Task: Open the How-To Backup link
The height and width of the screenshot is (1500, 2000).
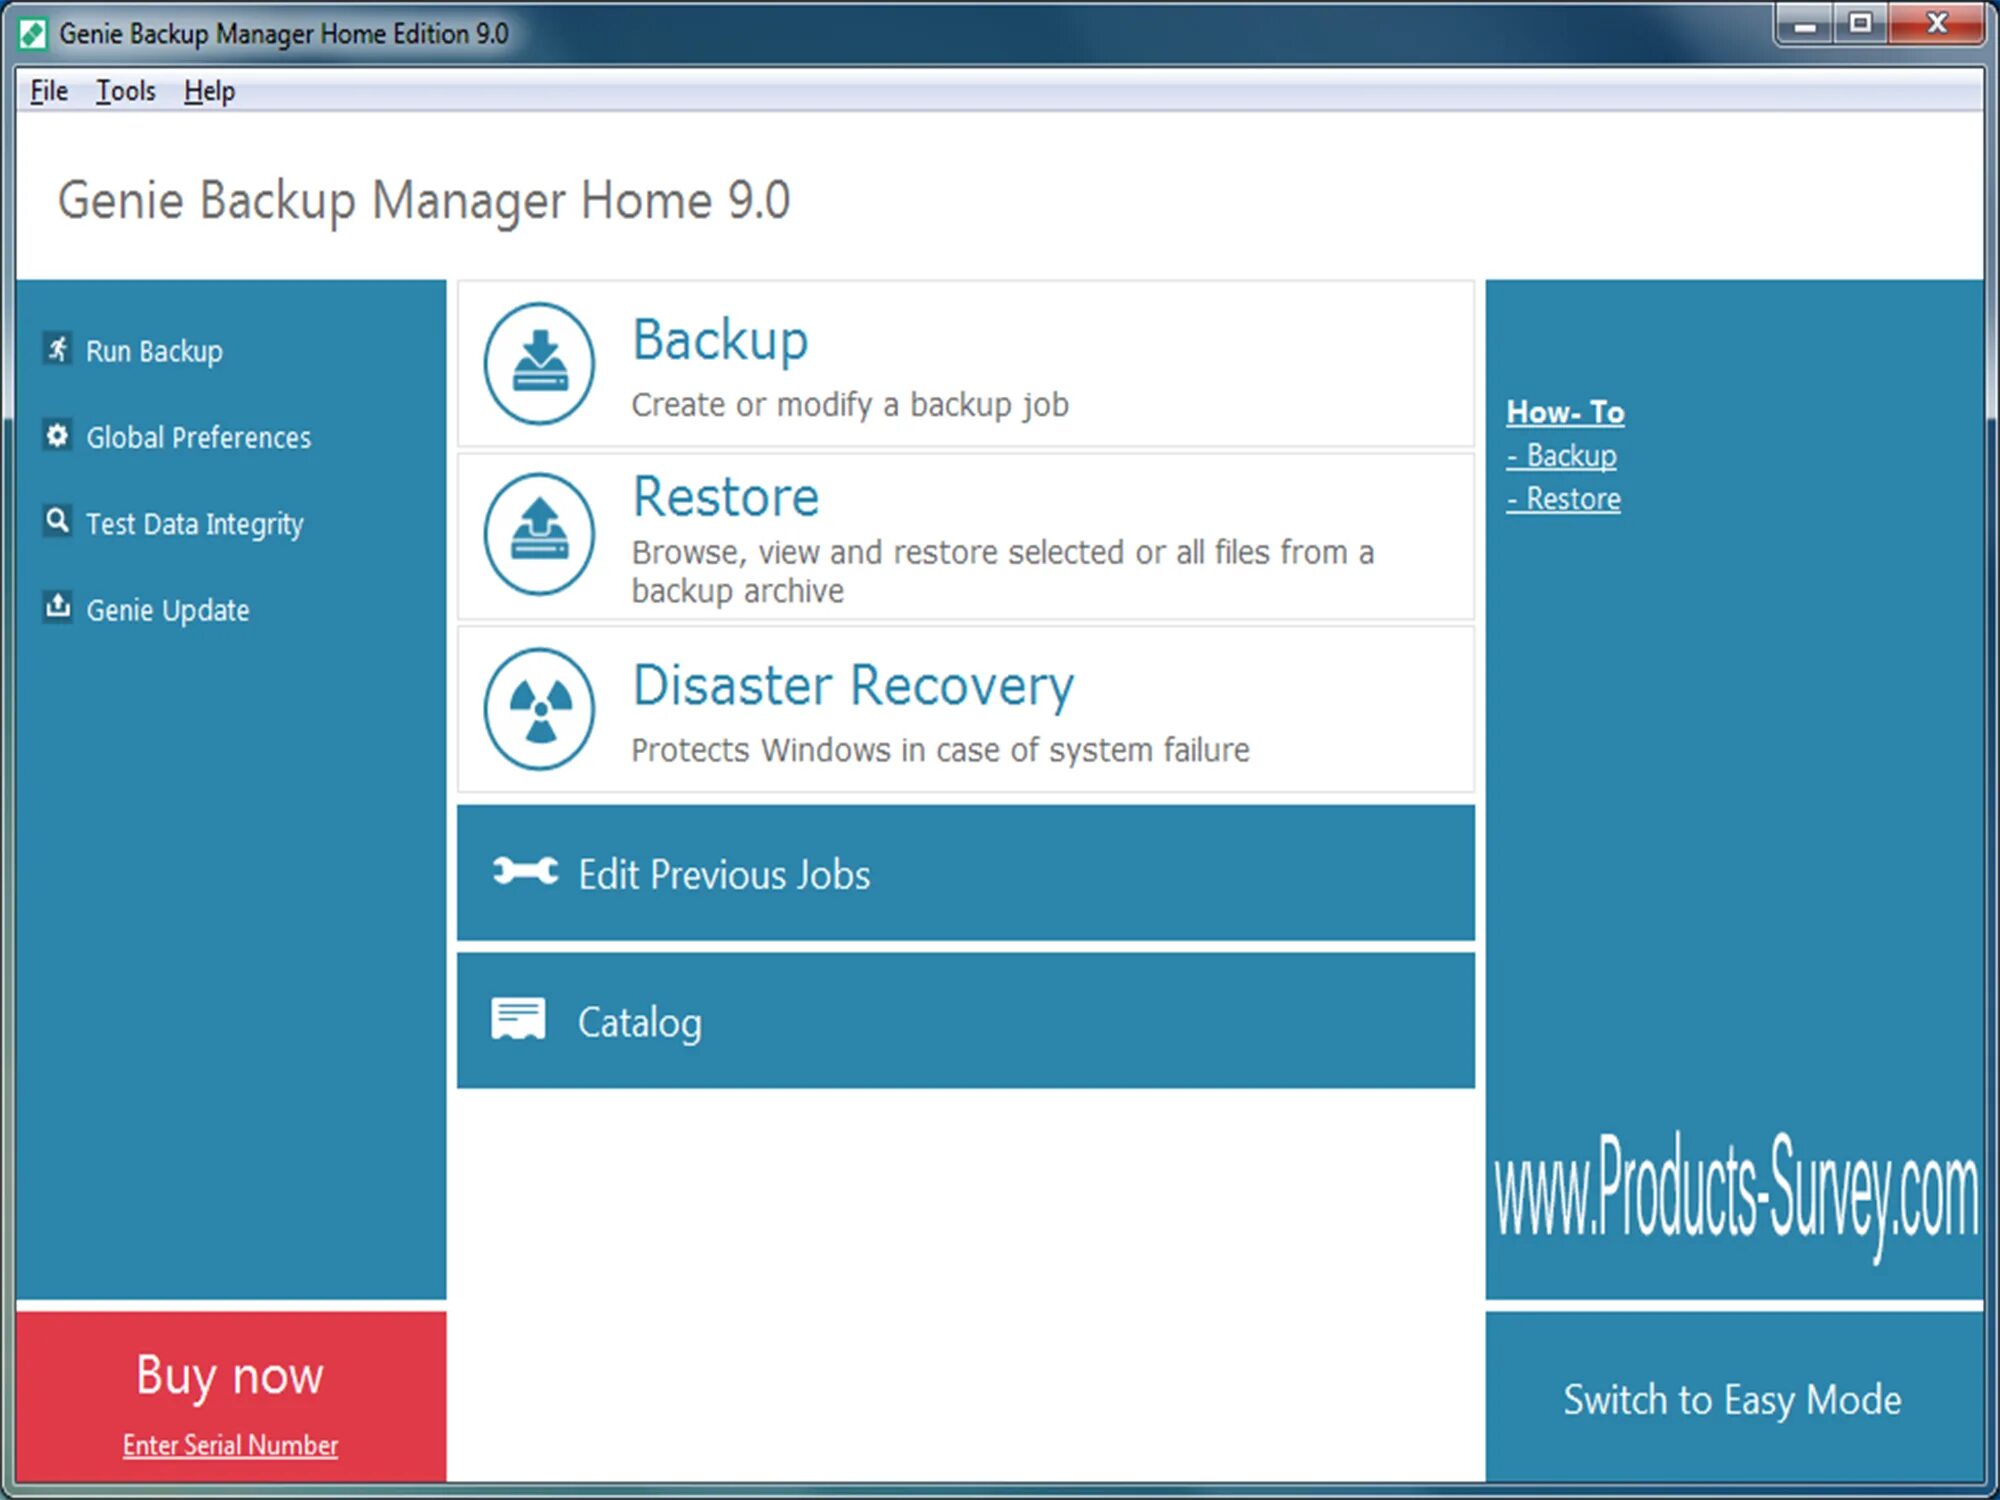Action: 1562,456
